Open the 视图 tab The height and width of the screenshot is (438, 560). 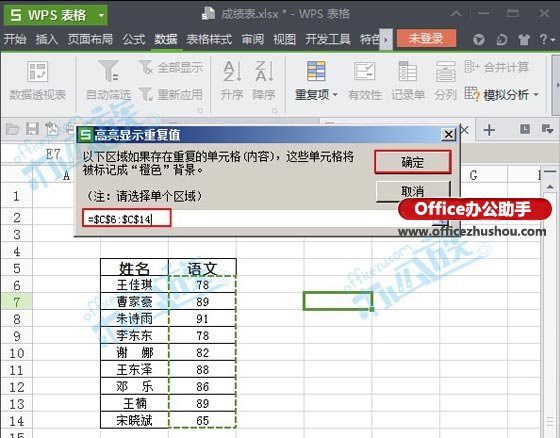[x=284, y=39]
